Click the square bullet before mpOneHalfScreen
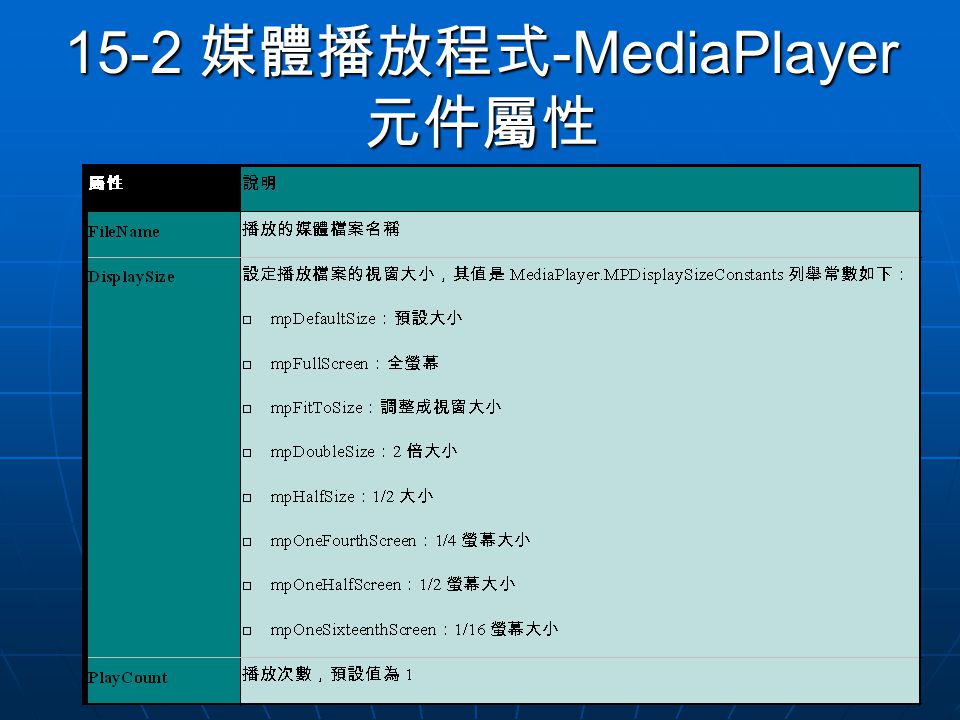The width and height of the screenshot is (960, 720). (247, 586)
